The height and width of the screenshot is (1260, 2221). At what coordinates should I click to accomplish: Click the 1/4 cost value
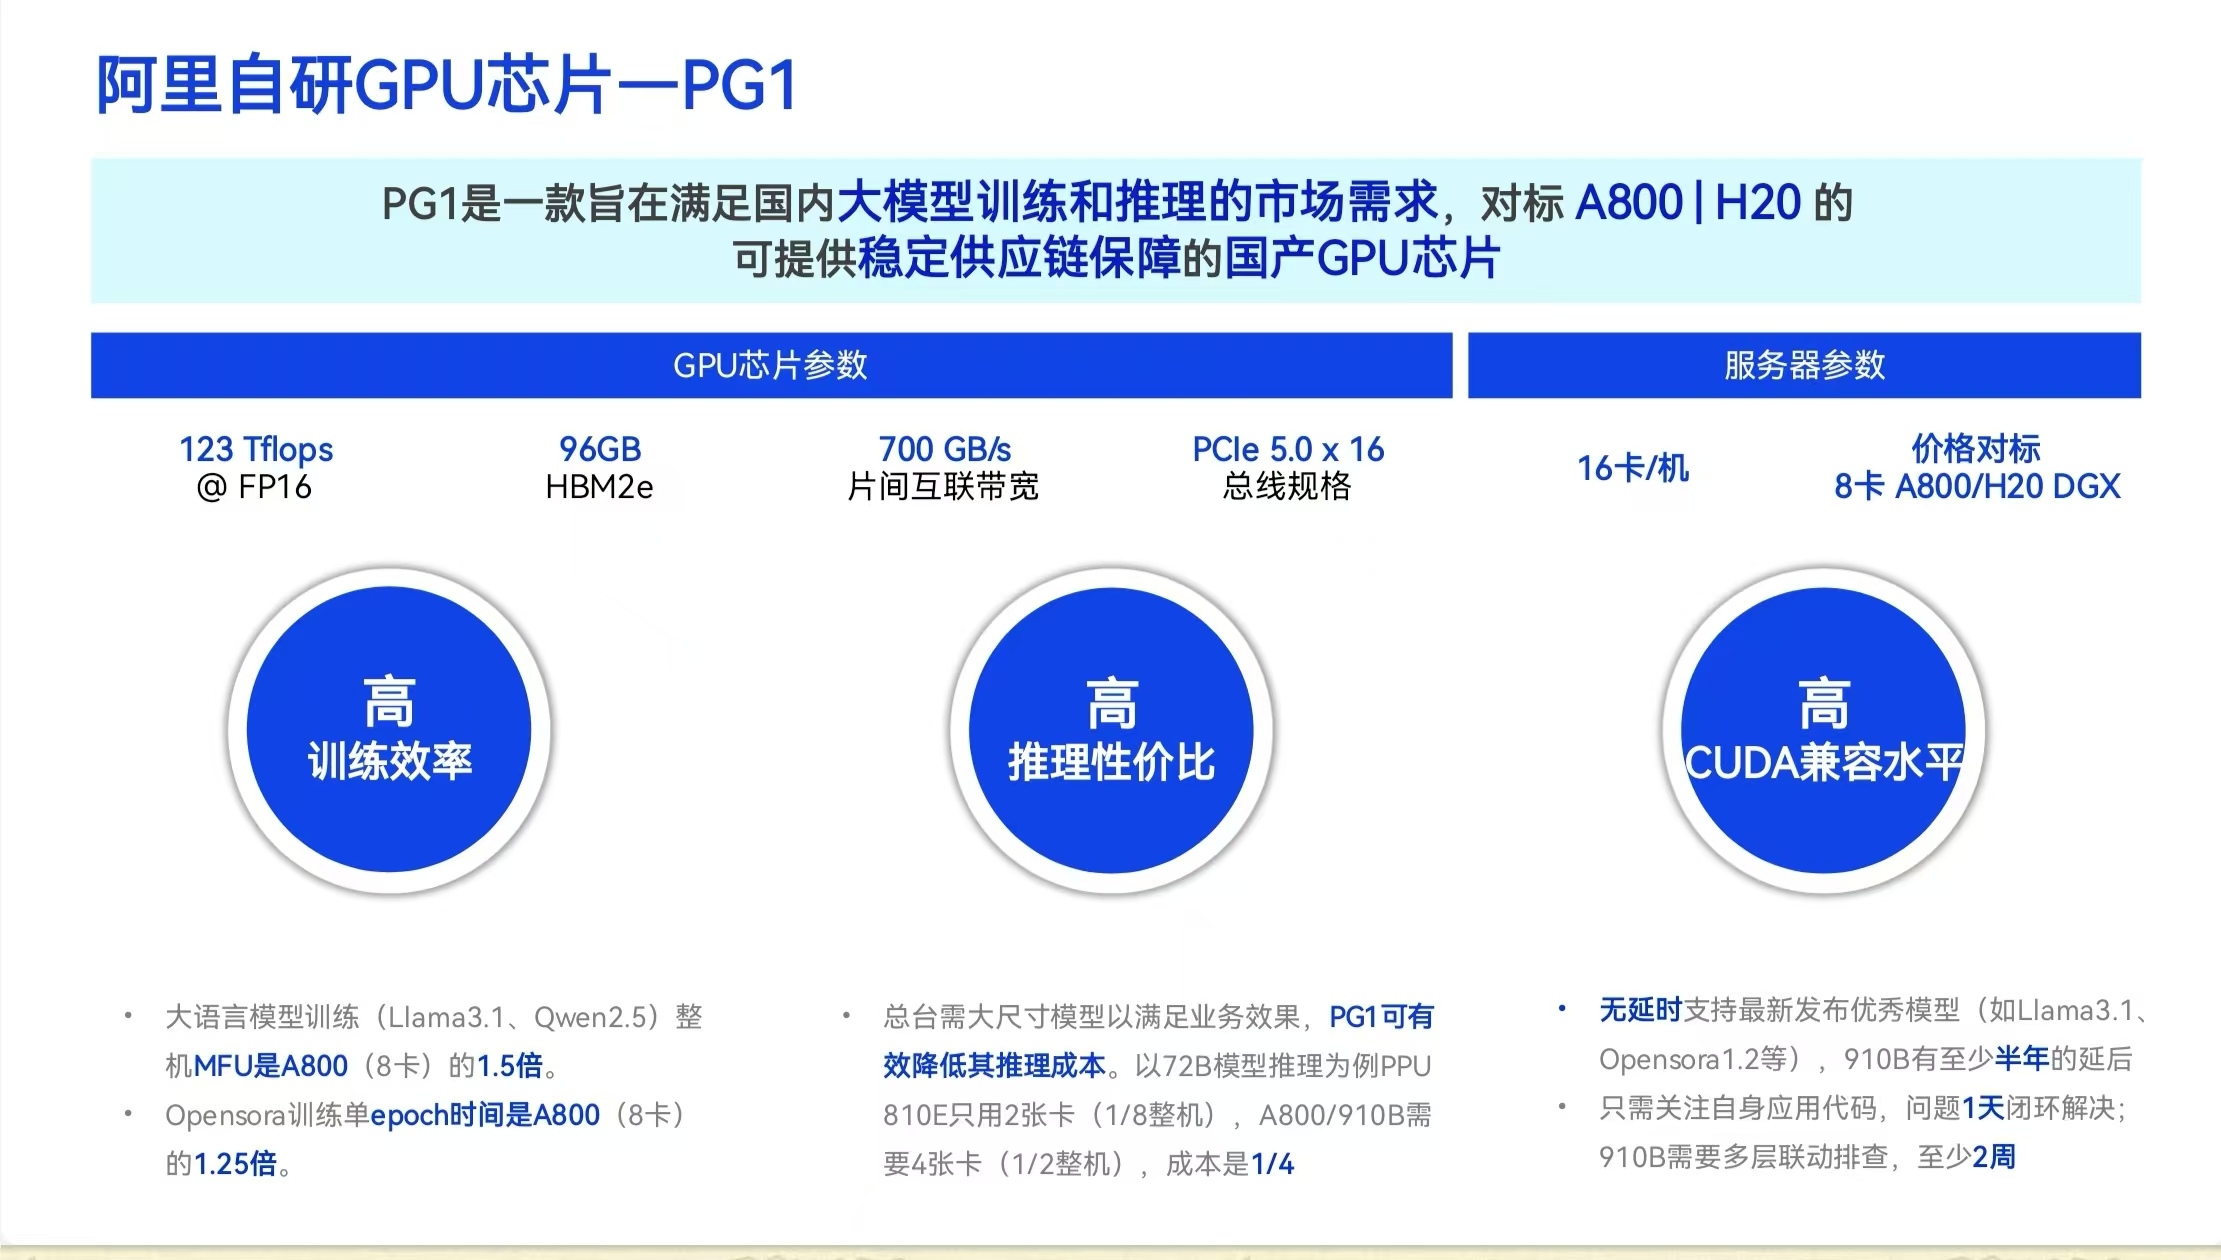pyautogui.click(x=1273, y=1164)
